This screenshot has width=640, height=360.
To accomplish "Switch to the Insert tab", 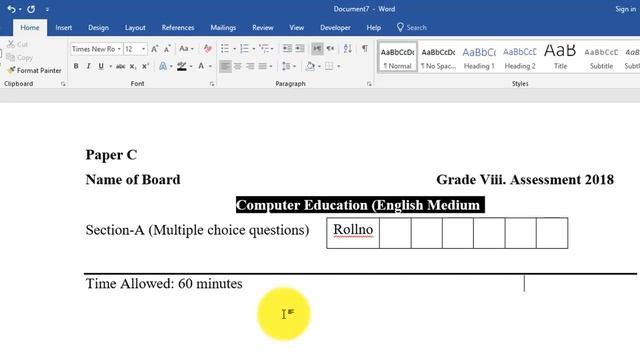I will coord(64,28).
